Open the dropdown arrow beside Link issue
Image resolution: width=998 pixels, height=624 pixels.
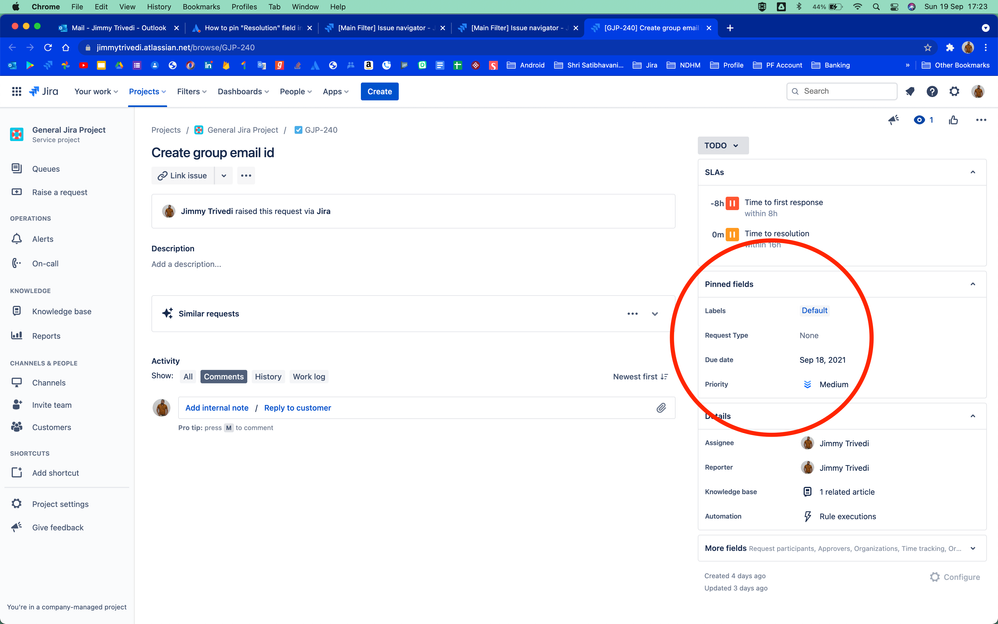tap(223, 176)
